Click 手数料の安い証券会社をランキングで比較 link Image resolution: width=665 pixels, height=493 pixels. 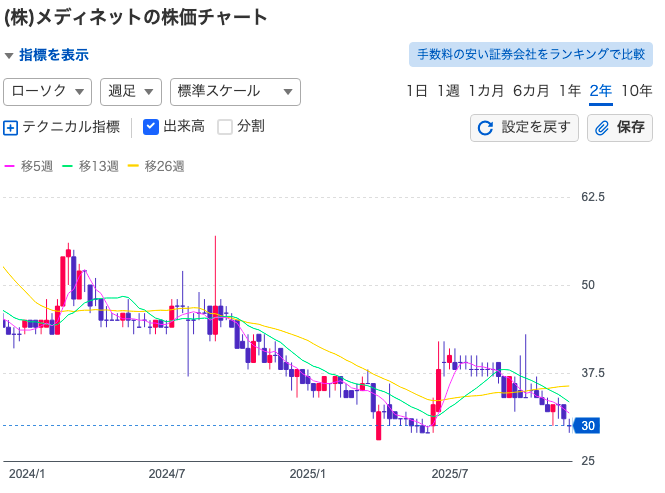[530, 54]
